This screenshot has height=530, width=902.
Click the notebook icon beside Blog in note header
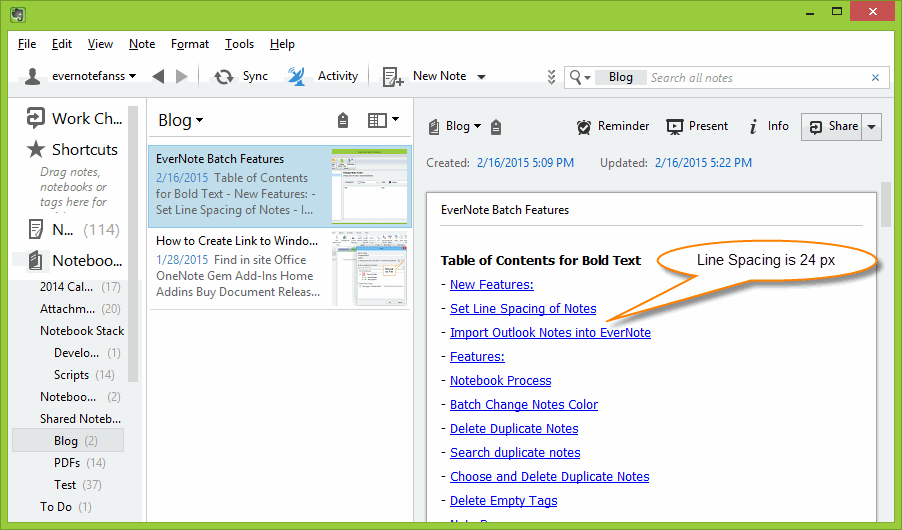434,127
